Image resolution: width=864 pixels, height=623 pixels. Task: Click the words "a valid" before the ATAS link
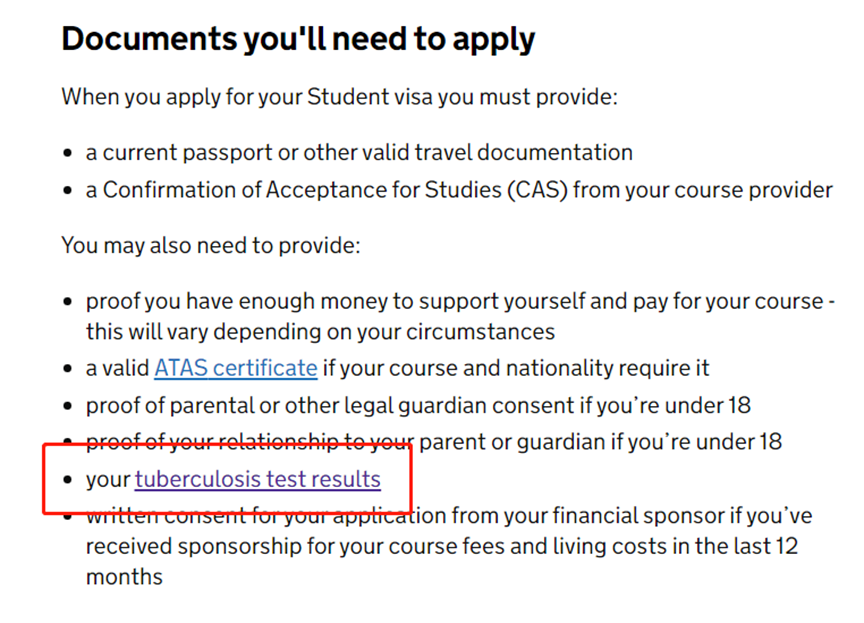coord(117,368)
